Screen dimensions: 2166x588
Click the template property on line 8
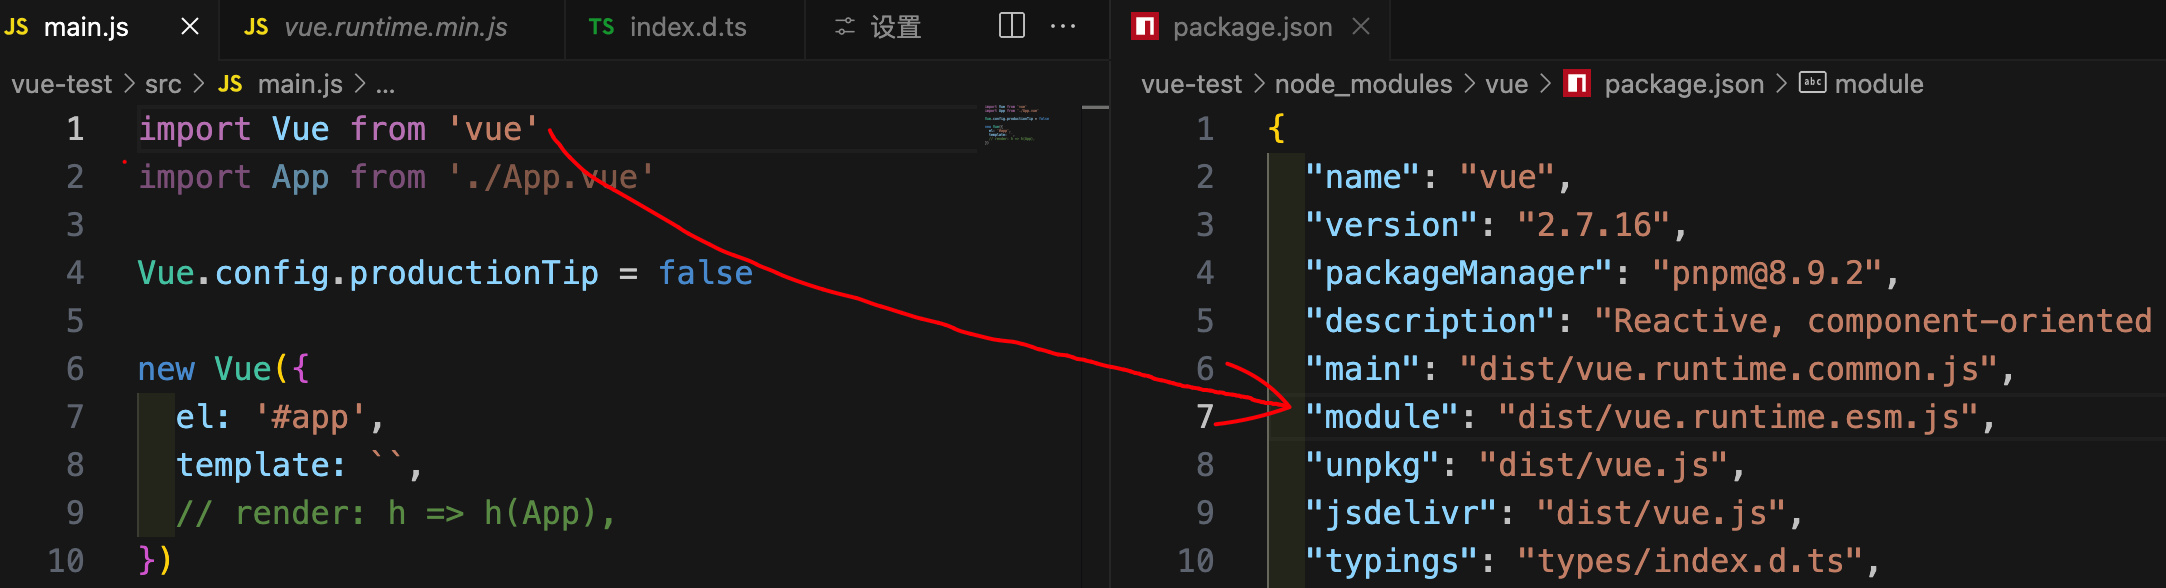252,465
